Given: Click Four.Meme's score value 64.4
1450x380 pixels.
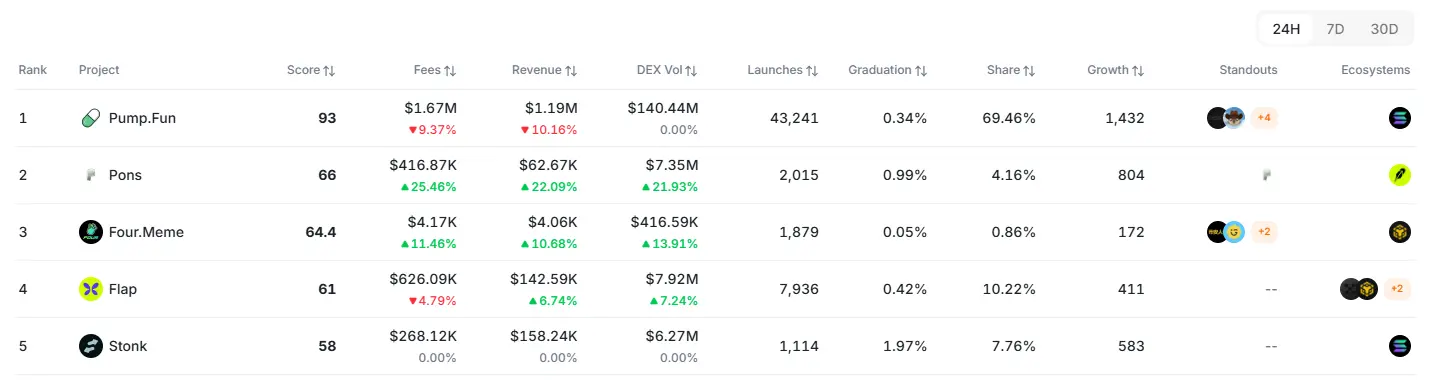Looking at the screenshot, I should pos(321,232).
